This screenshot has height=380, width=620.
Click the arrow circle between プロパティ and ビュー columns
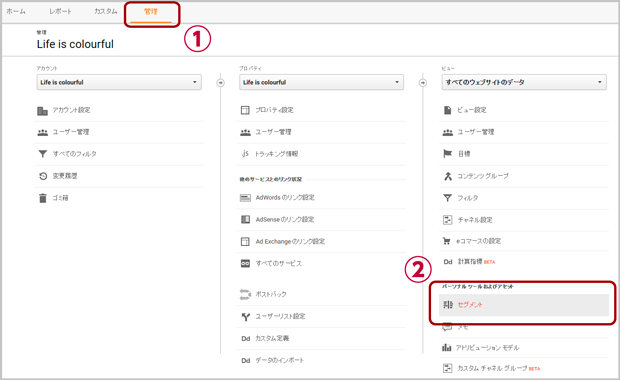pos(423,83)
